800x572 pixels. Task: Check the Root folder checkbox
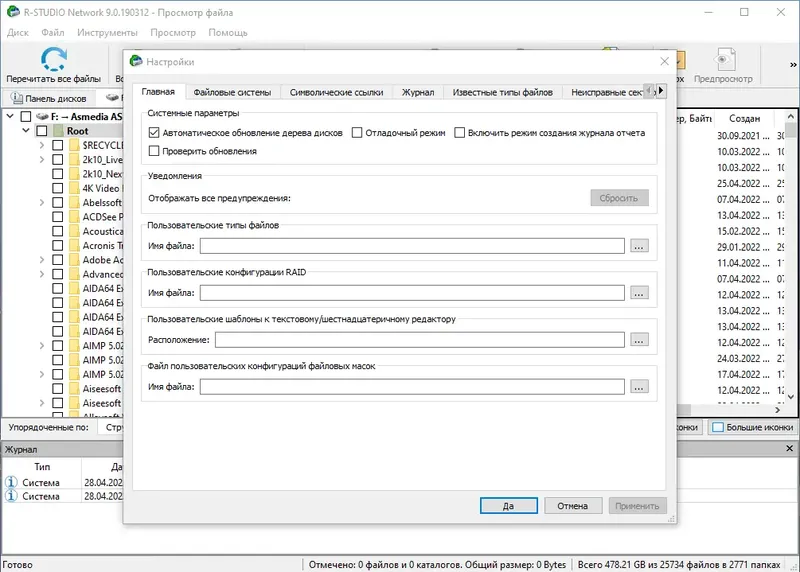[x=42, y=131]
